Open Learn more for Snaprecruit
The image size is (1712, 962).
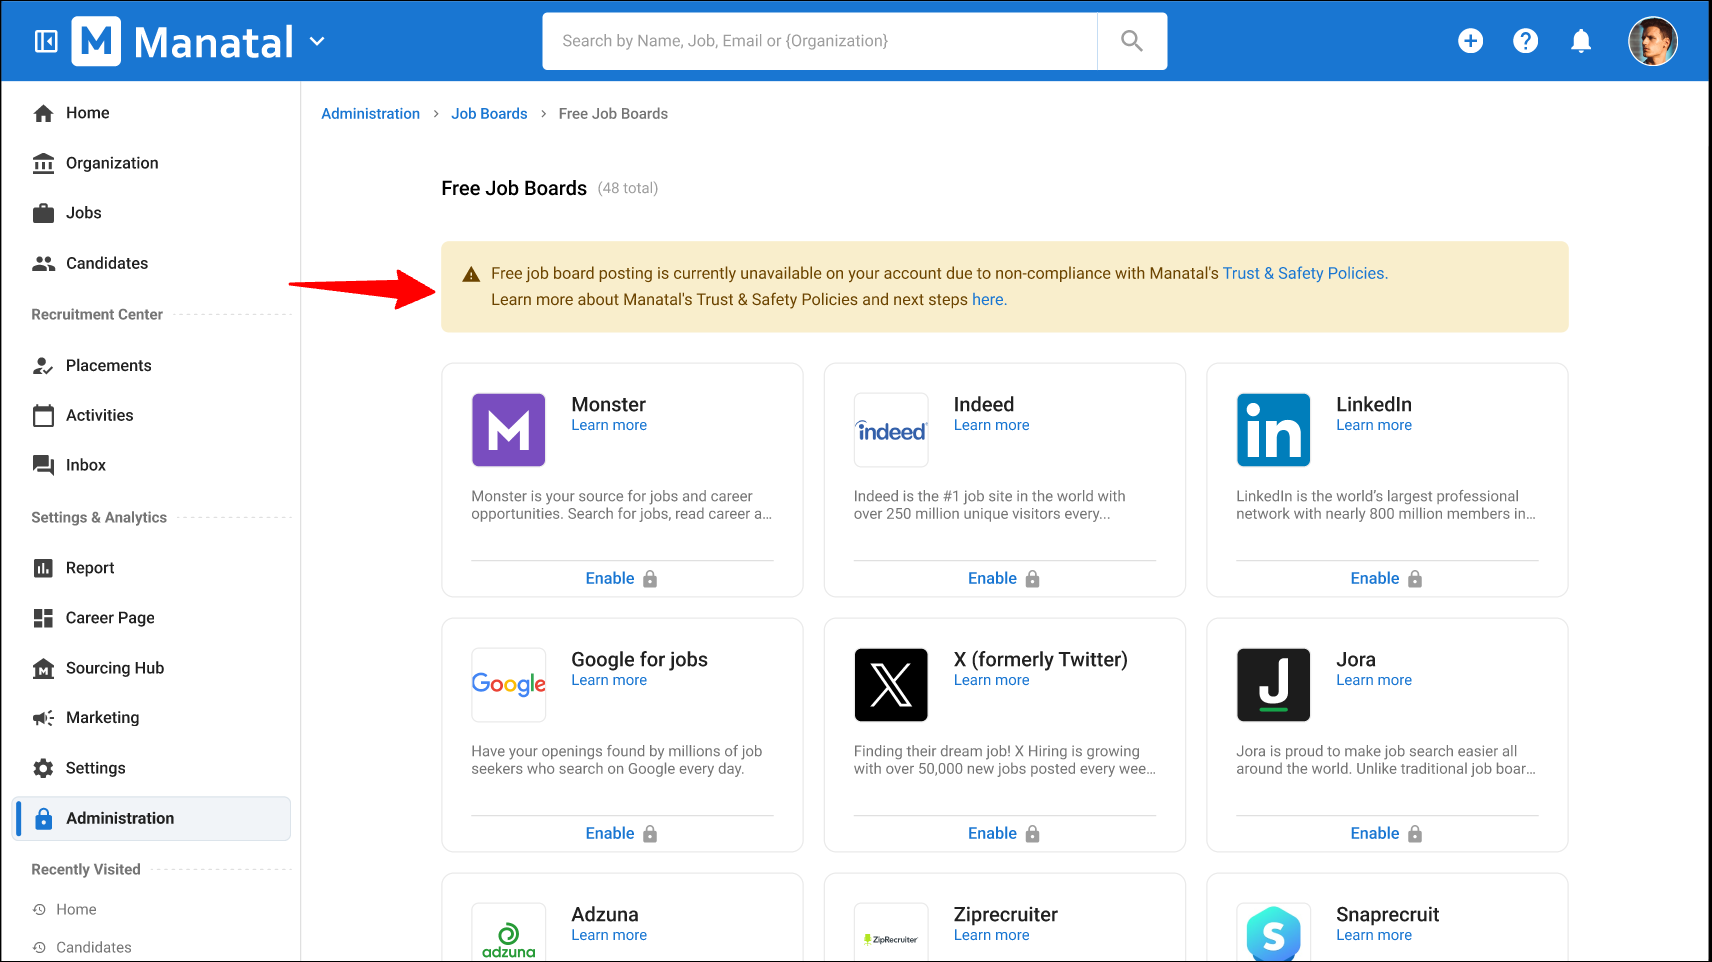click(x=1374, y=935)
